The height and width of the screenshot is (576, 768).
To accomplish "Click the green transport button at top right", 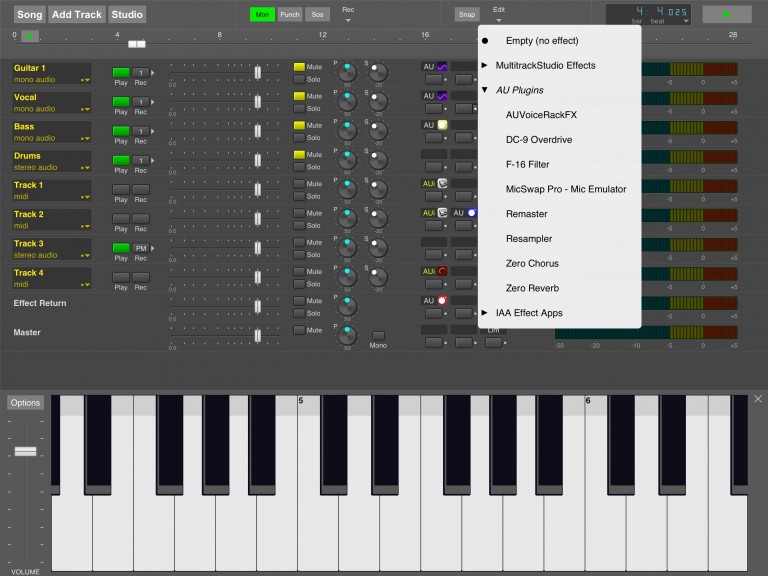I will pos(726,14).
